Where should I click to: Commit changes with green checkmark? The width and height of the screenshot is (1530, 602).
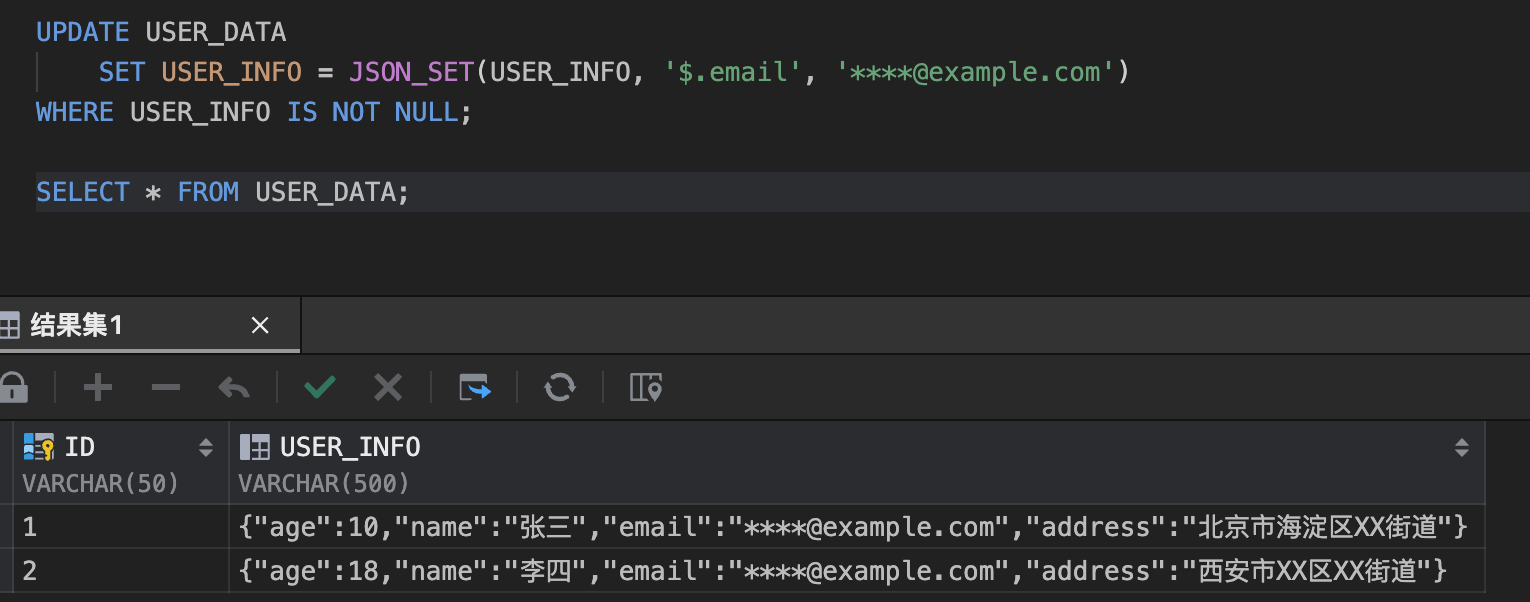(320, 387)
